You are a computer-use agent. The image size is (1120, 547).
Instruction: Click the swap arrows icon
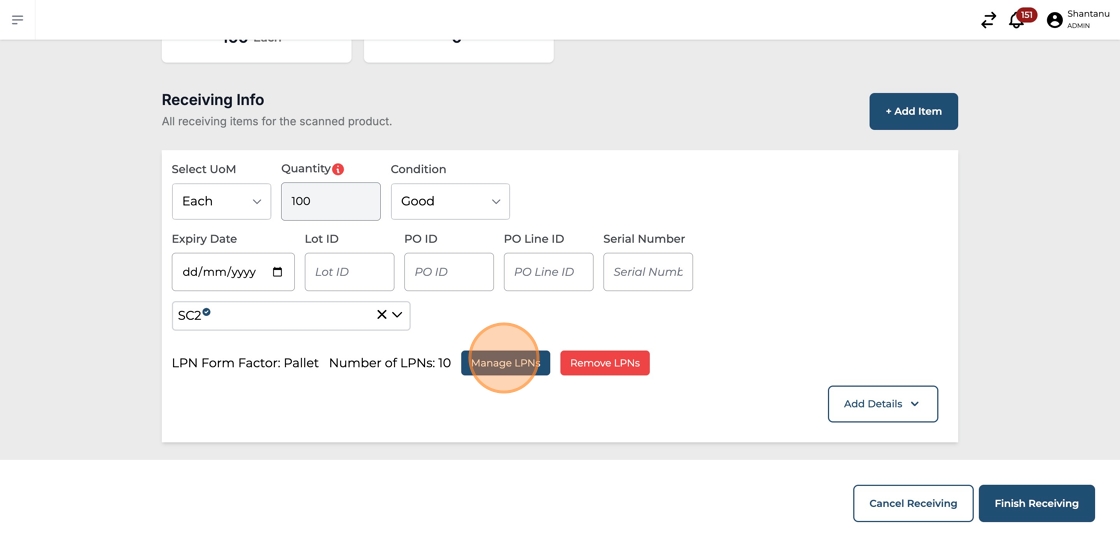tap(988, 20)
